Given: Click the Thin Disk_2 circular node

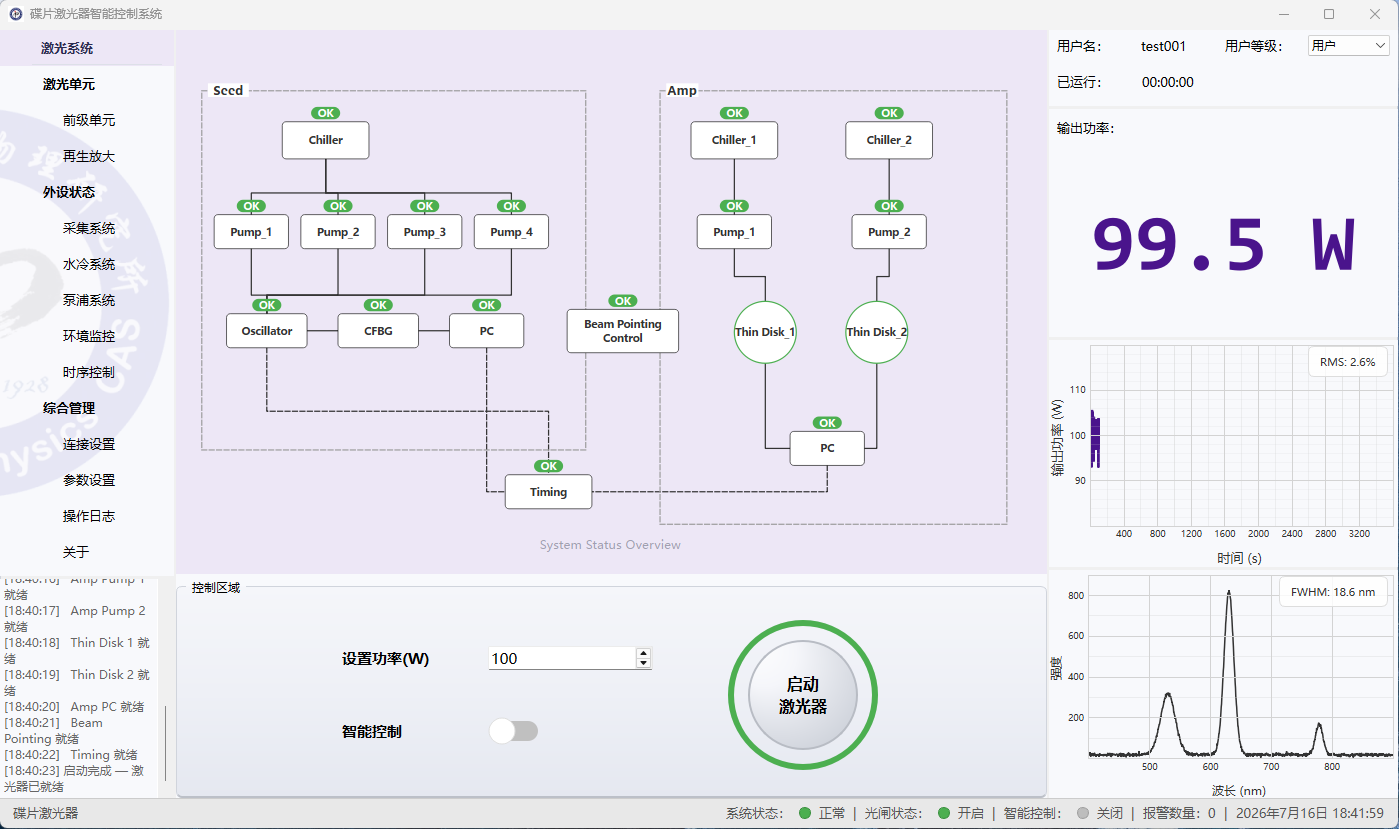Looking at the screenshot, I should [877, 332].
